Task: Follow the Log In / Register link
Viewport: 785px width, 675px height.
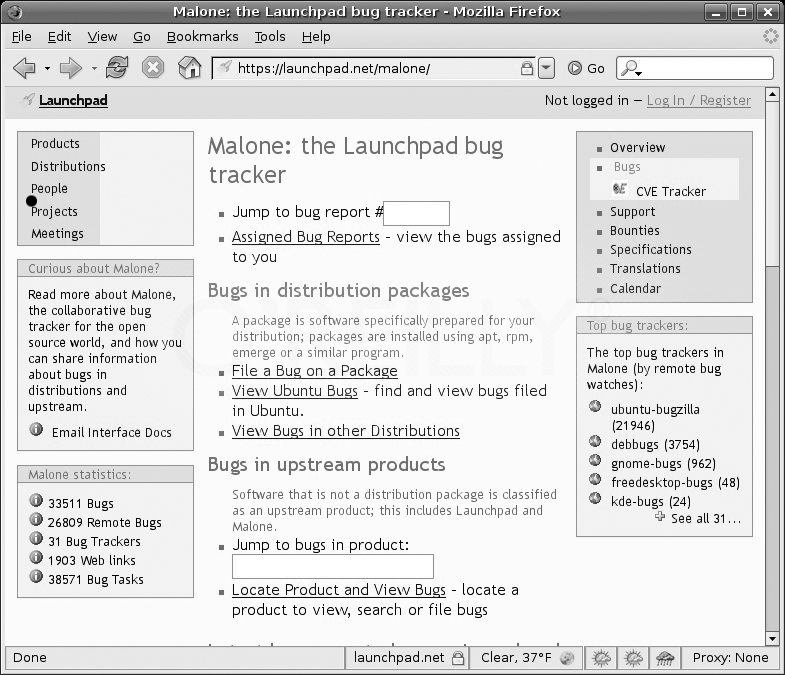Action: click(x=698, y=100)
